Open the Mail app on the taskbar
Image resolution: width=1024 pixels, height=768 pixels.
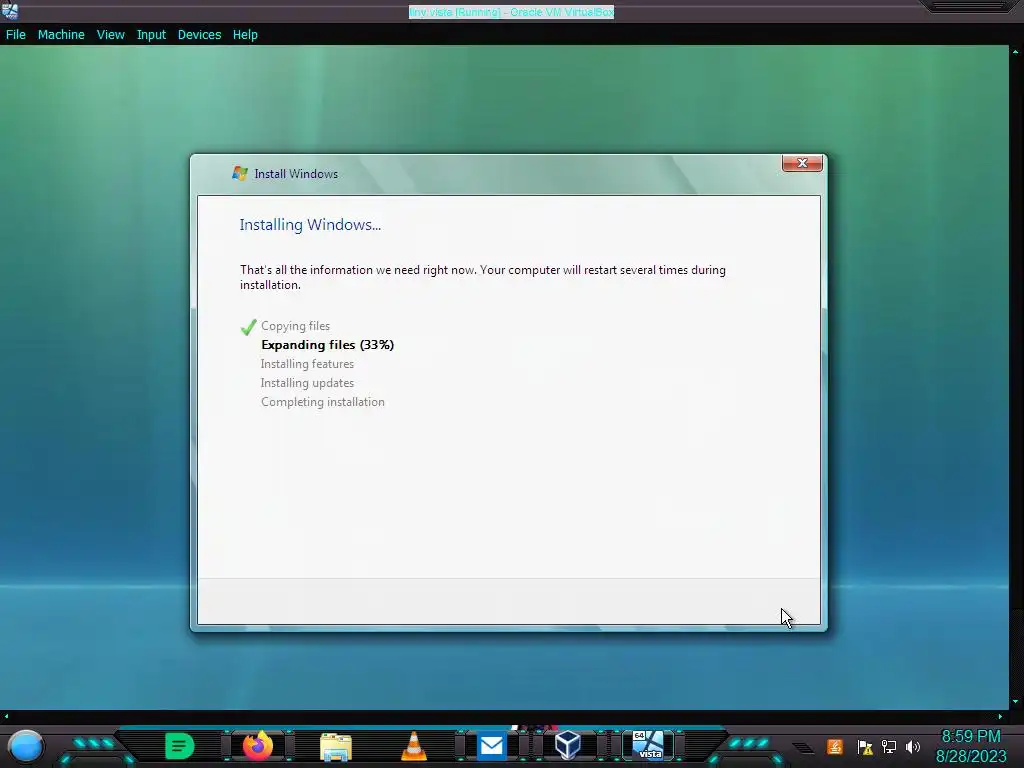pos(491,746)
